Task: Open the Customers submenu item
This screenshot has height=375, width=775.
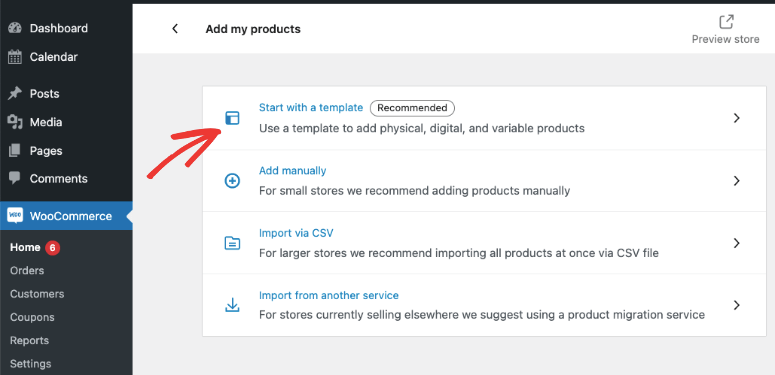Action: coord(37,294)
